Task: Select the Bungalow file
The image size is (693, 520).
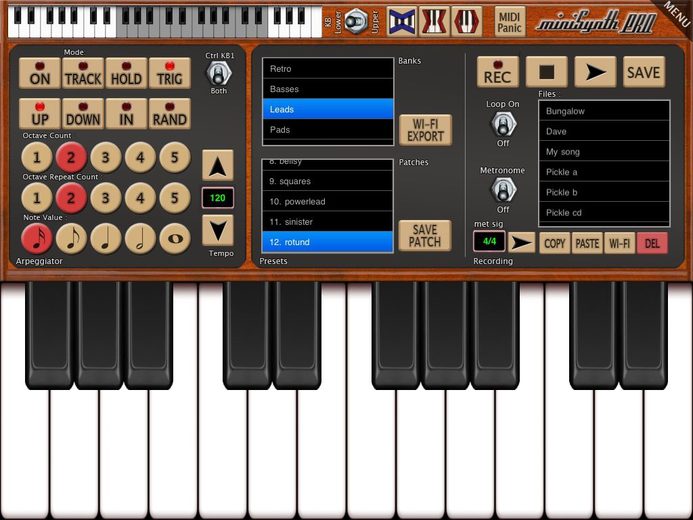Action: 604,111
